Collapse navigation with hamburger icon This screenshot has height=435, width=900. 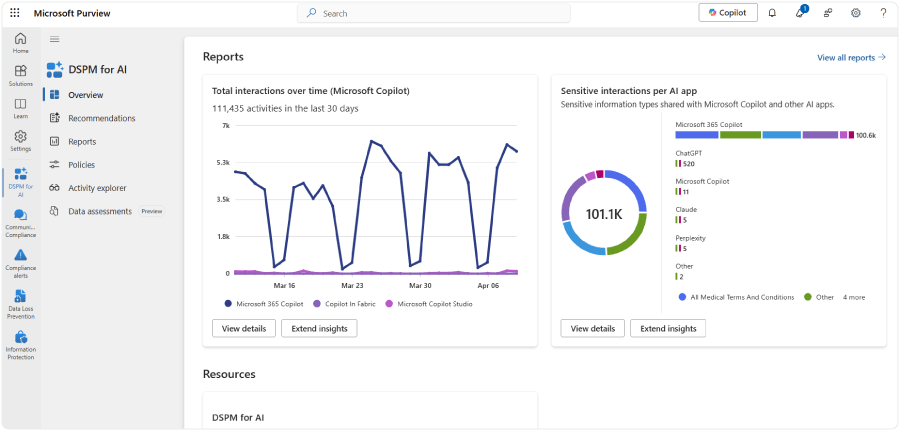tap(55, 39)
